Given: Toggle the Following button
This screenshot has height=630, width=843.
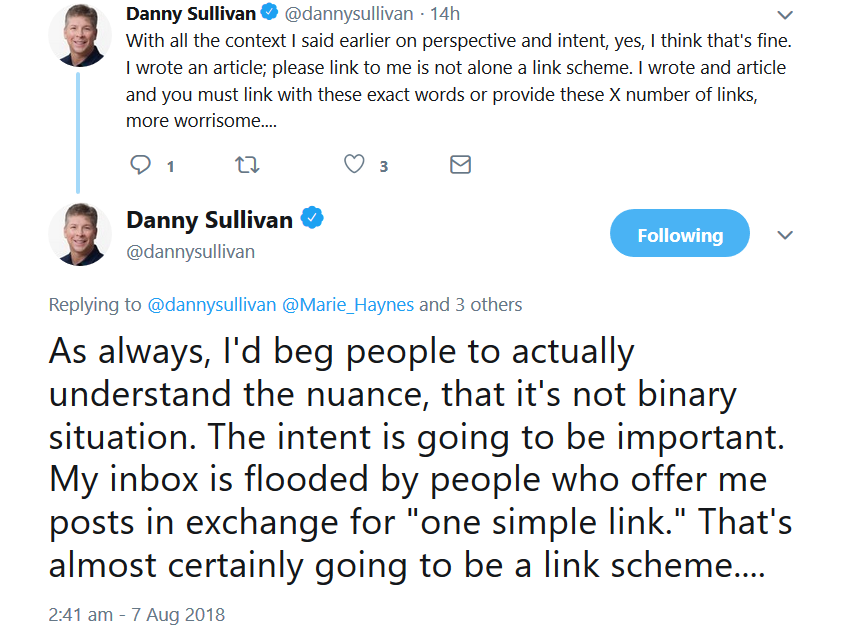Looking at the screenshot, I should click(x=679, y=235).
